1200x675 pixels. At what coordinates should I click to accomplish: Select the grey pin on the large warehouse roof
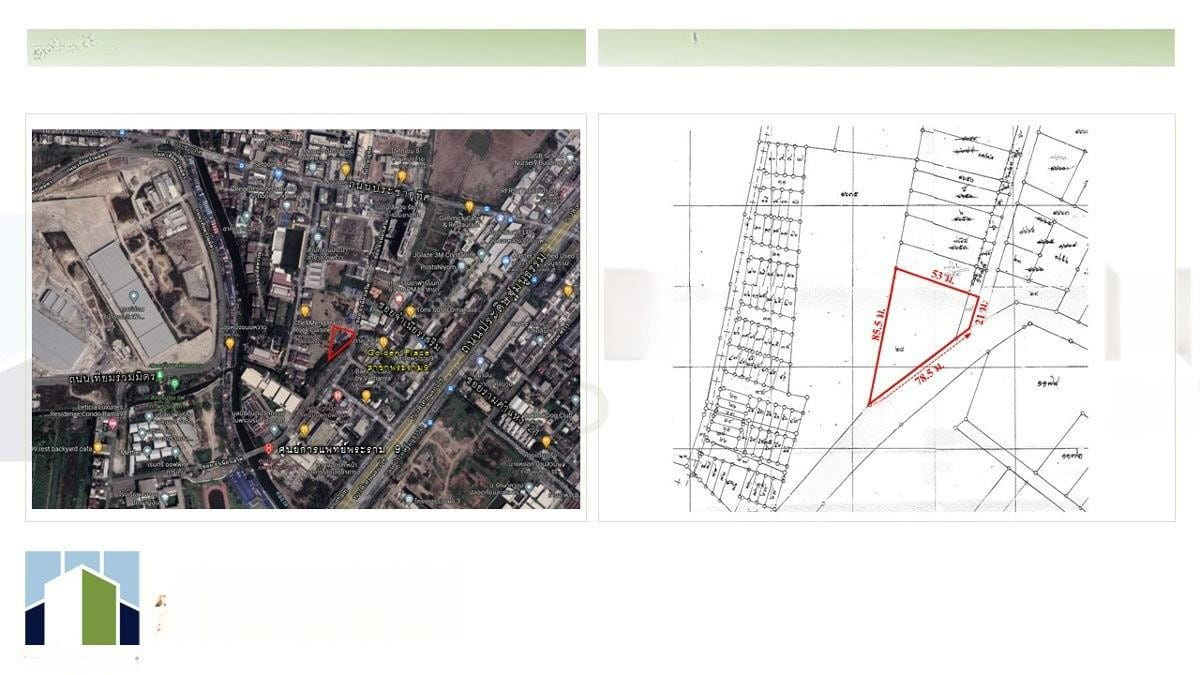(x=133, y=295)
